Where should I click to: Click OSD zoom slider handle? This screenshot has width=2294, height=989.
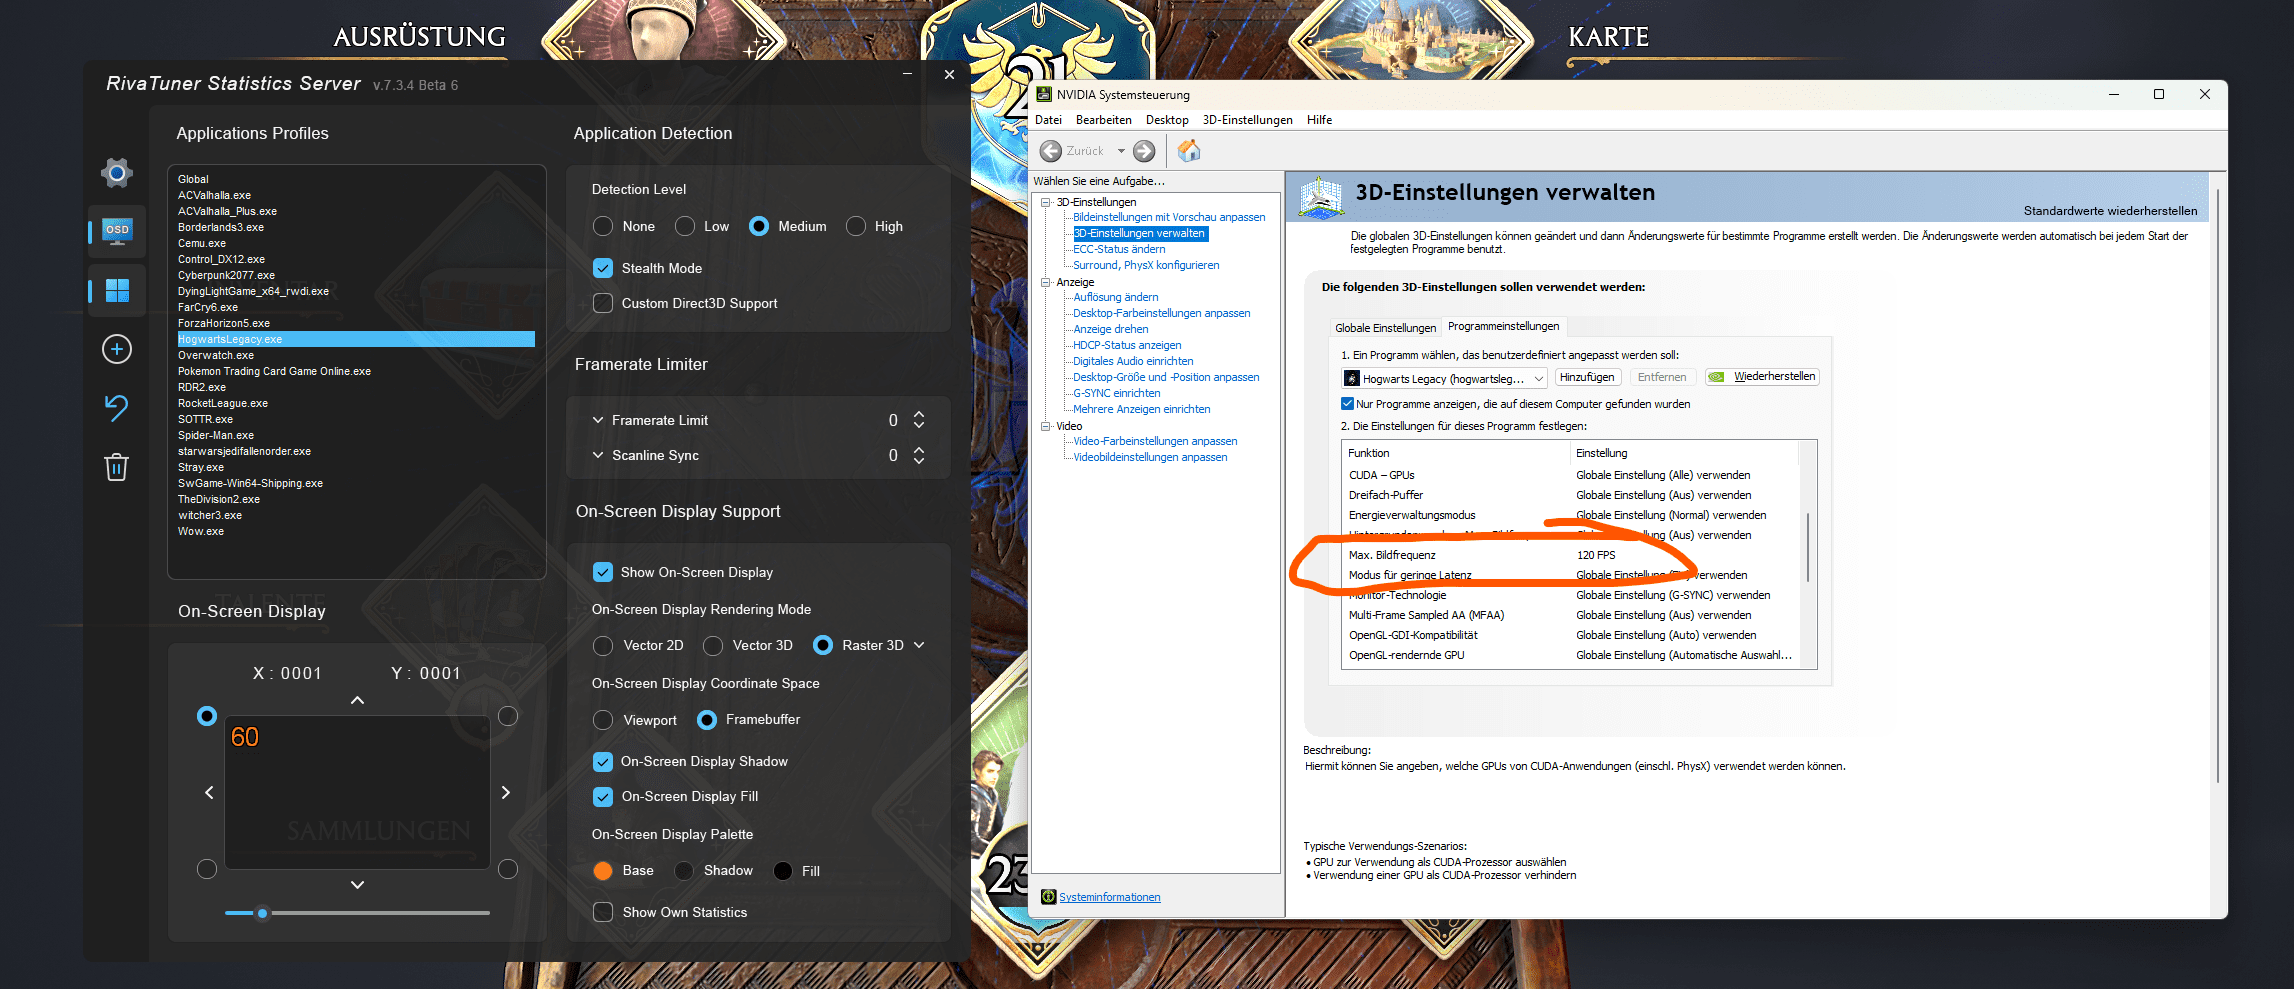[262, 913]
